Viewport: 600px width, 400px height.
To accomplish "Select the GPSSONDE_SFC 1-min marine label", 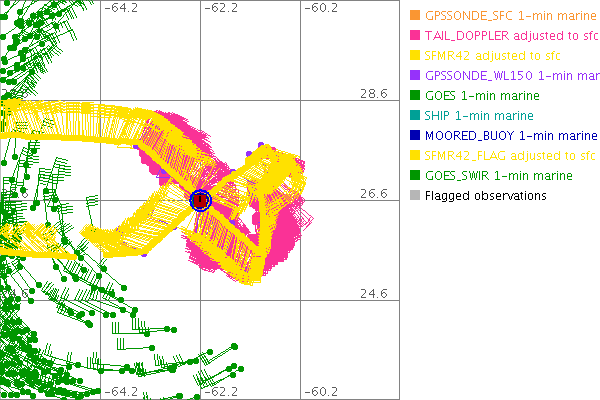I will coord(504,15).
